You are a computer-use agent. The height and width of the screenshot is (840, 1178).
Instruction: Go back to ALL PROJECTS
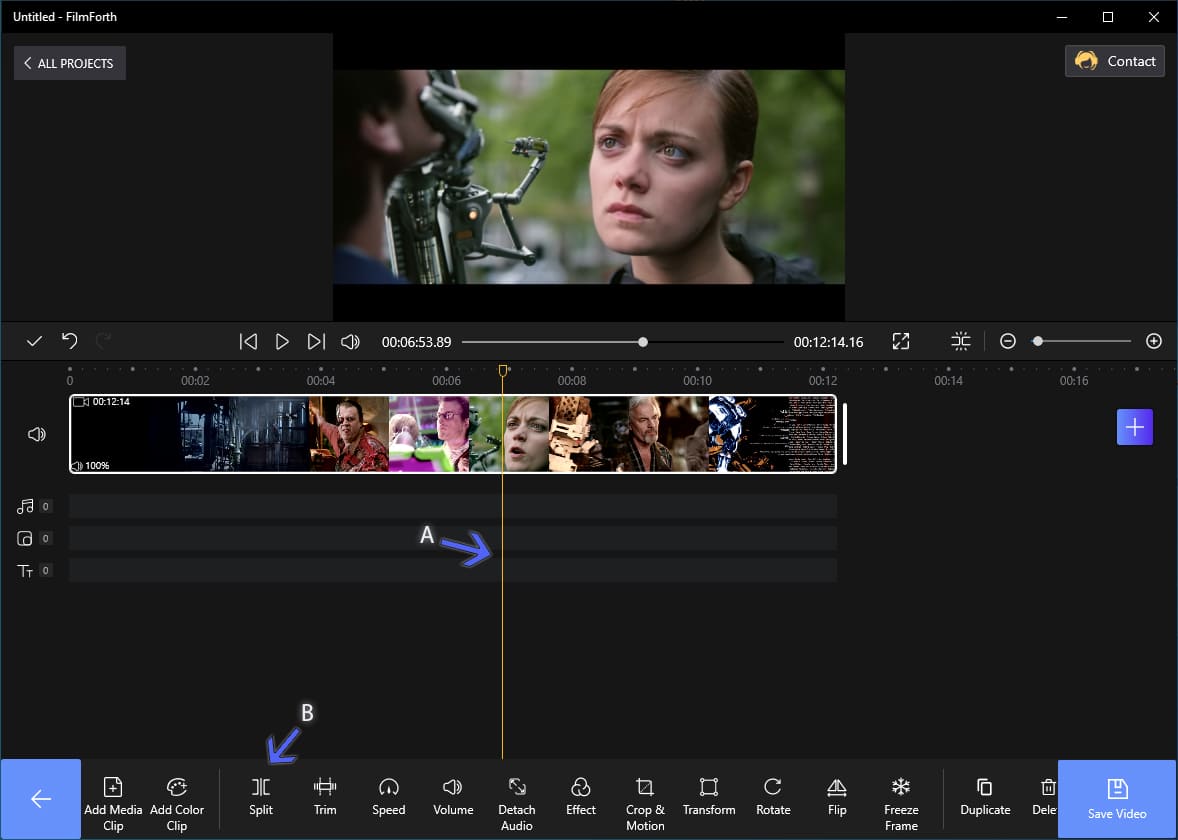coord(70,63)
